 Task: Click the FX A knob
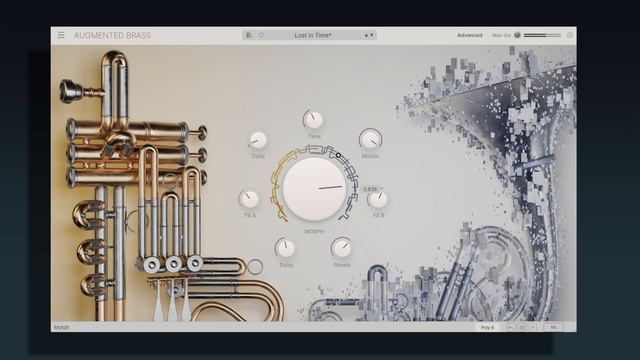pos(249,199)
